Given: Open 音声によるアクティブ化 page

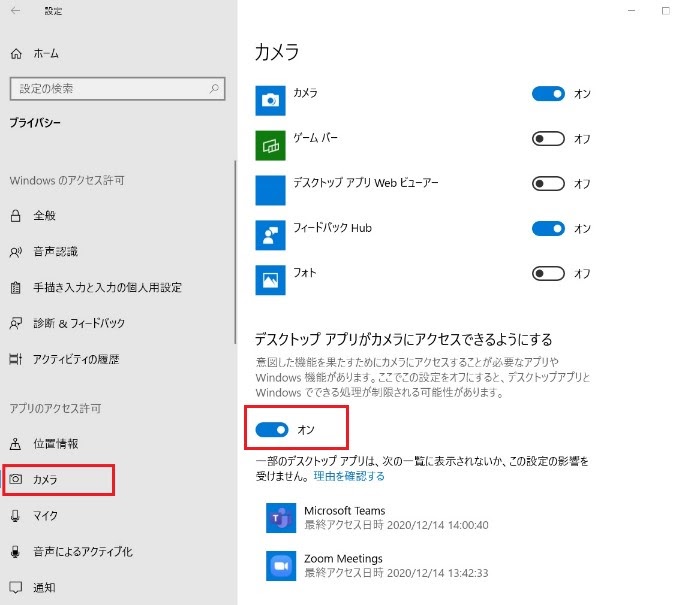Looking at the screenshot, I should [x=83, y=552].
